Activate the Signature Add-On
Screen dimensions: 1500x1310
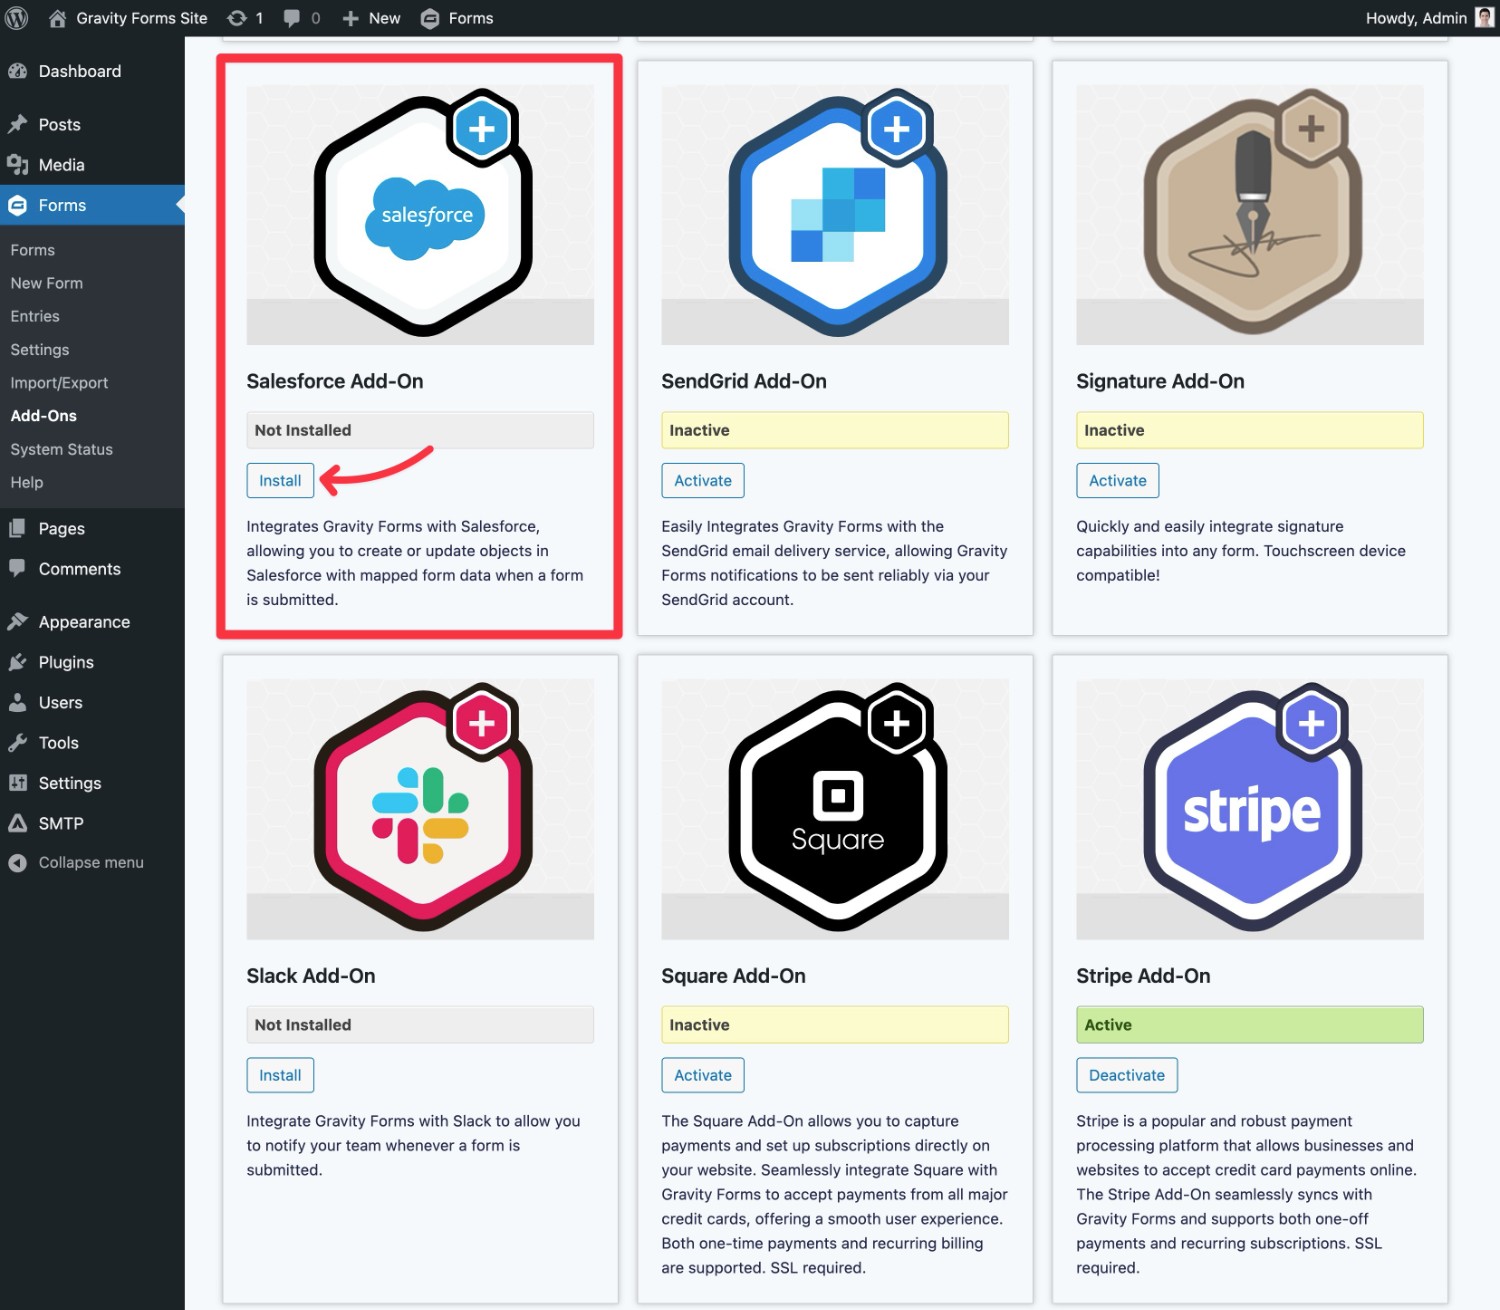pos(1118,481)
